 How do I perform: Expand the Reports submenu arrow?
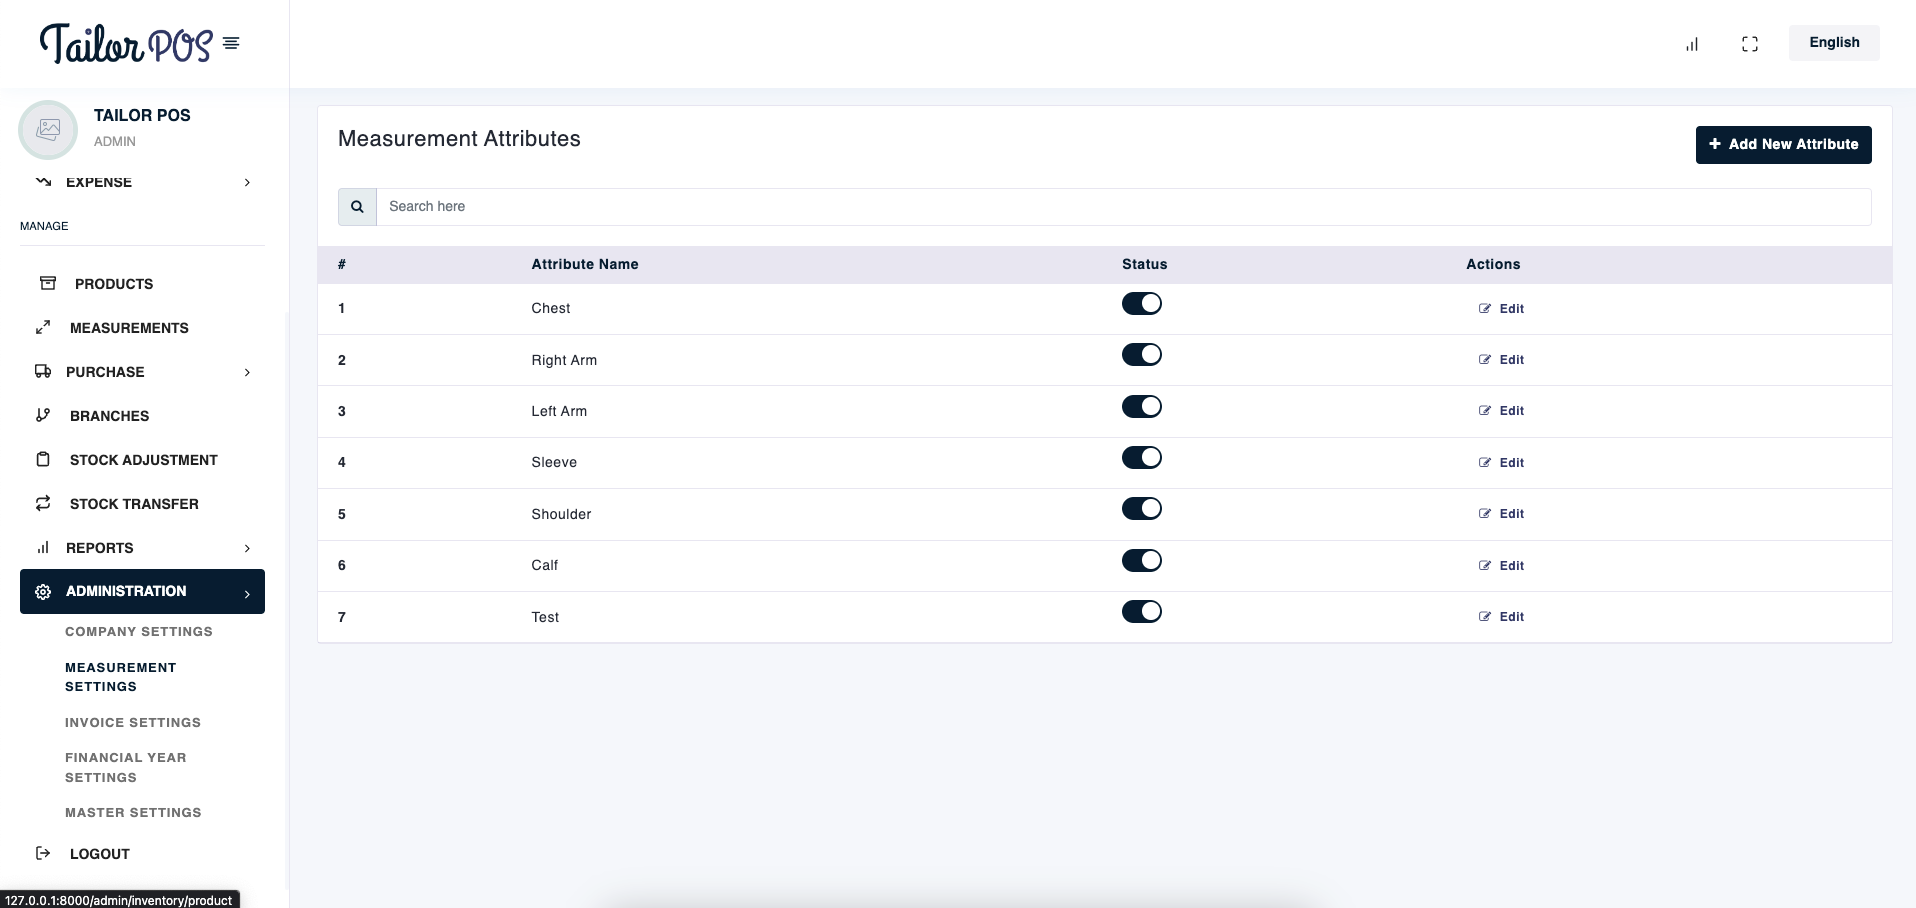click(x=247, y=549)
